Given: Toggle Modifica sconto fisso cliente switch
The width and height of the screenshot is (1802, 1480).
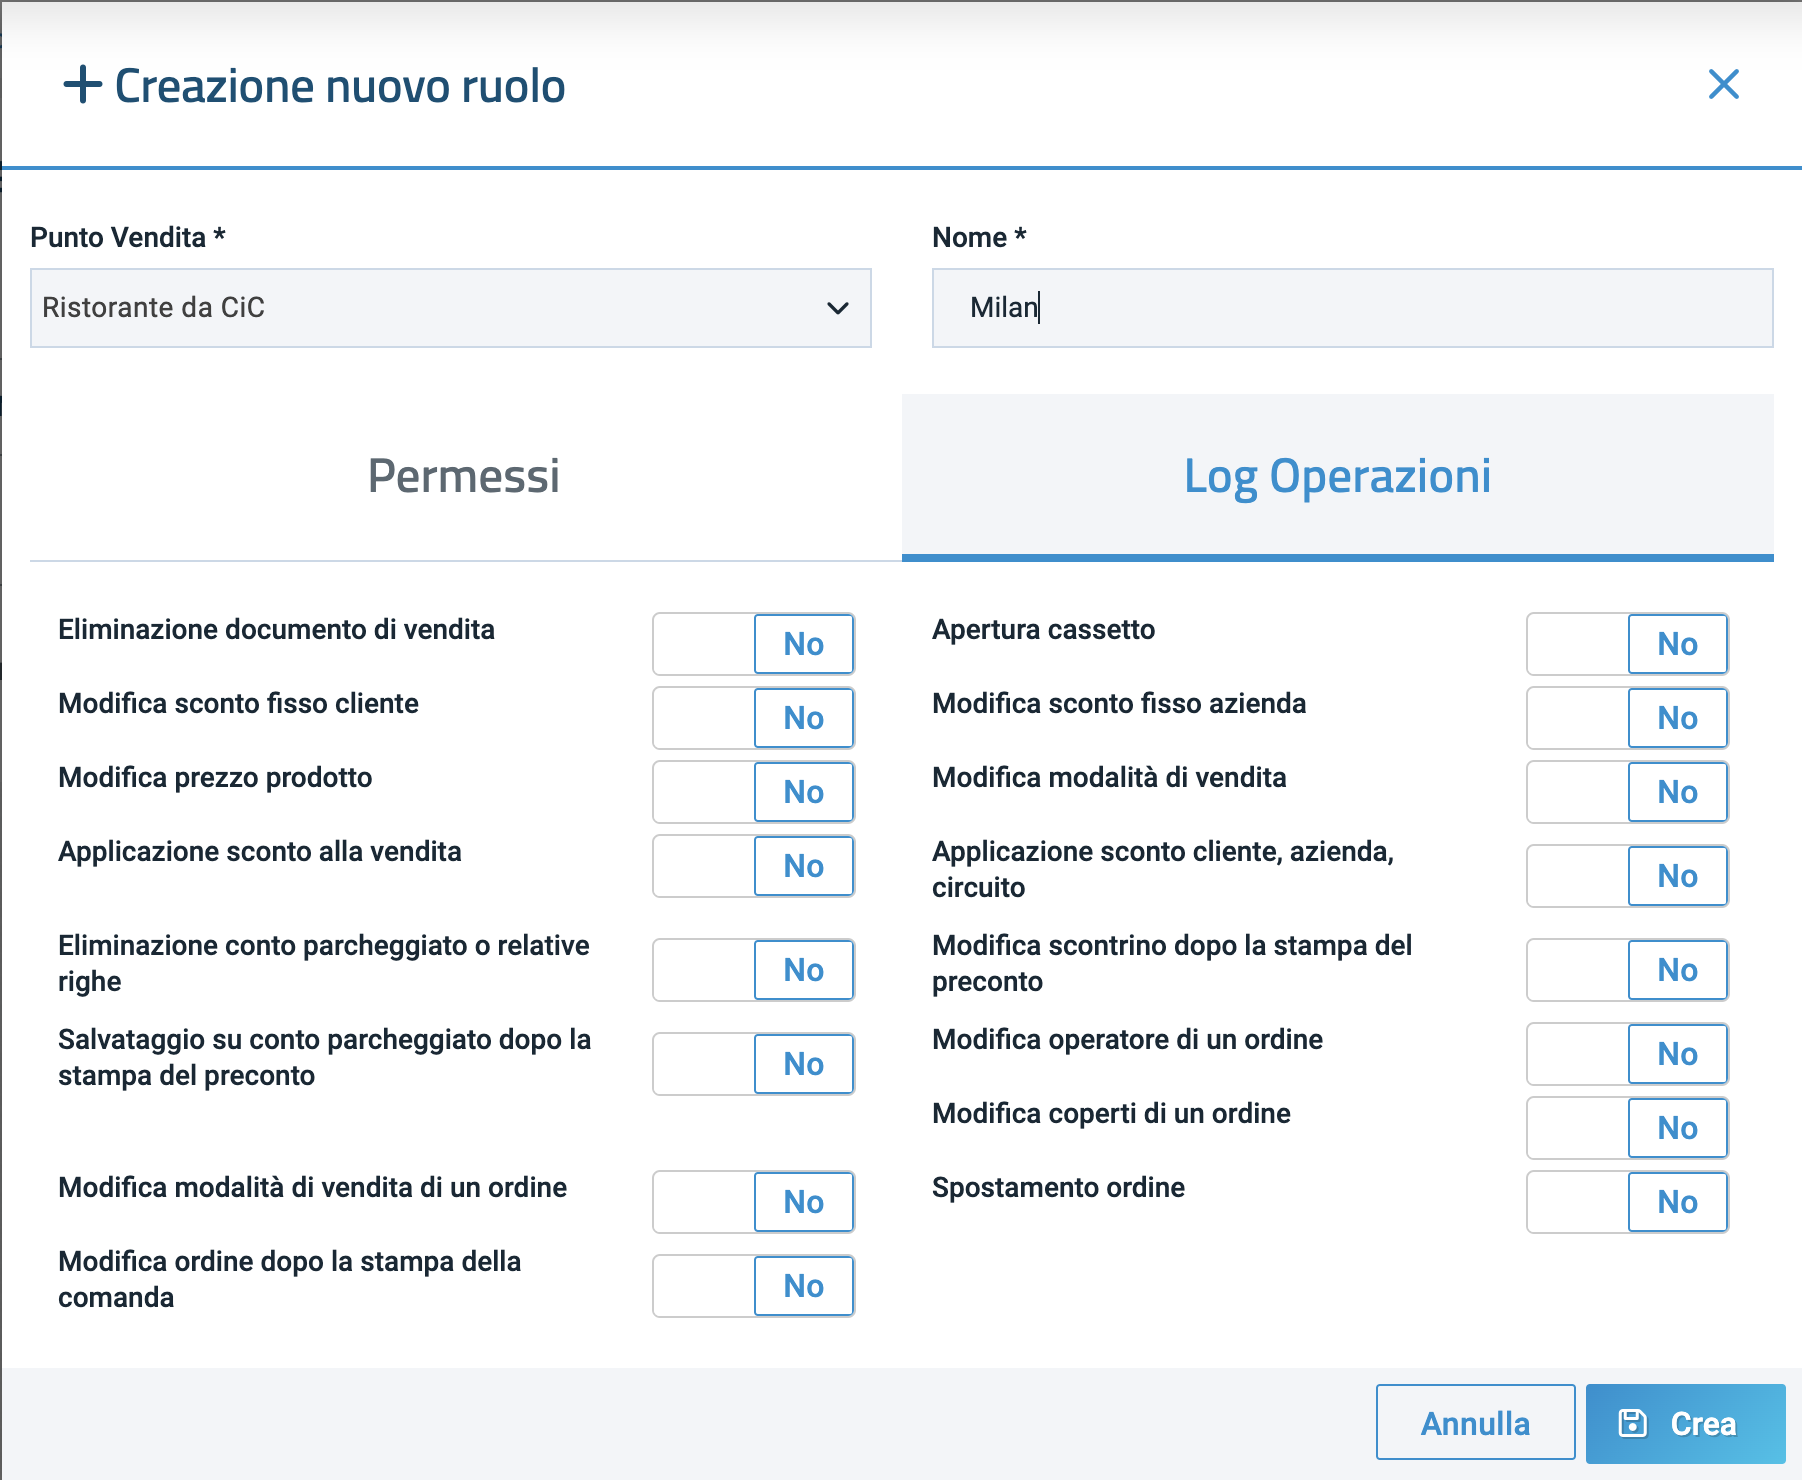Looking at the screenshot, I should tap(753, 718).
